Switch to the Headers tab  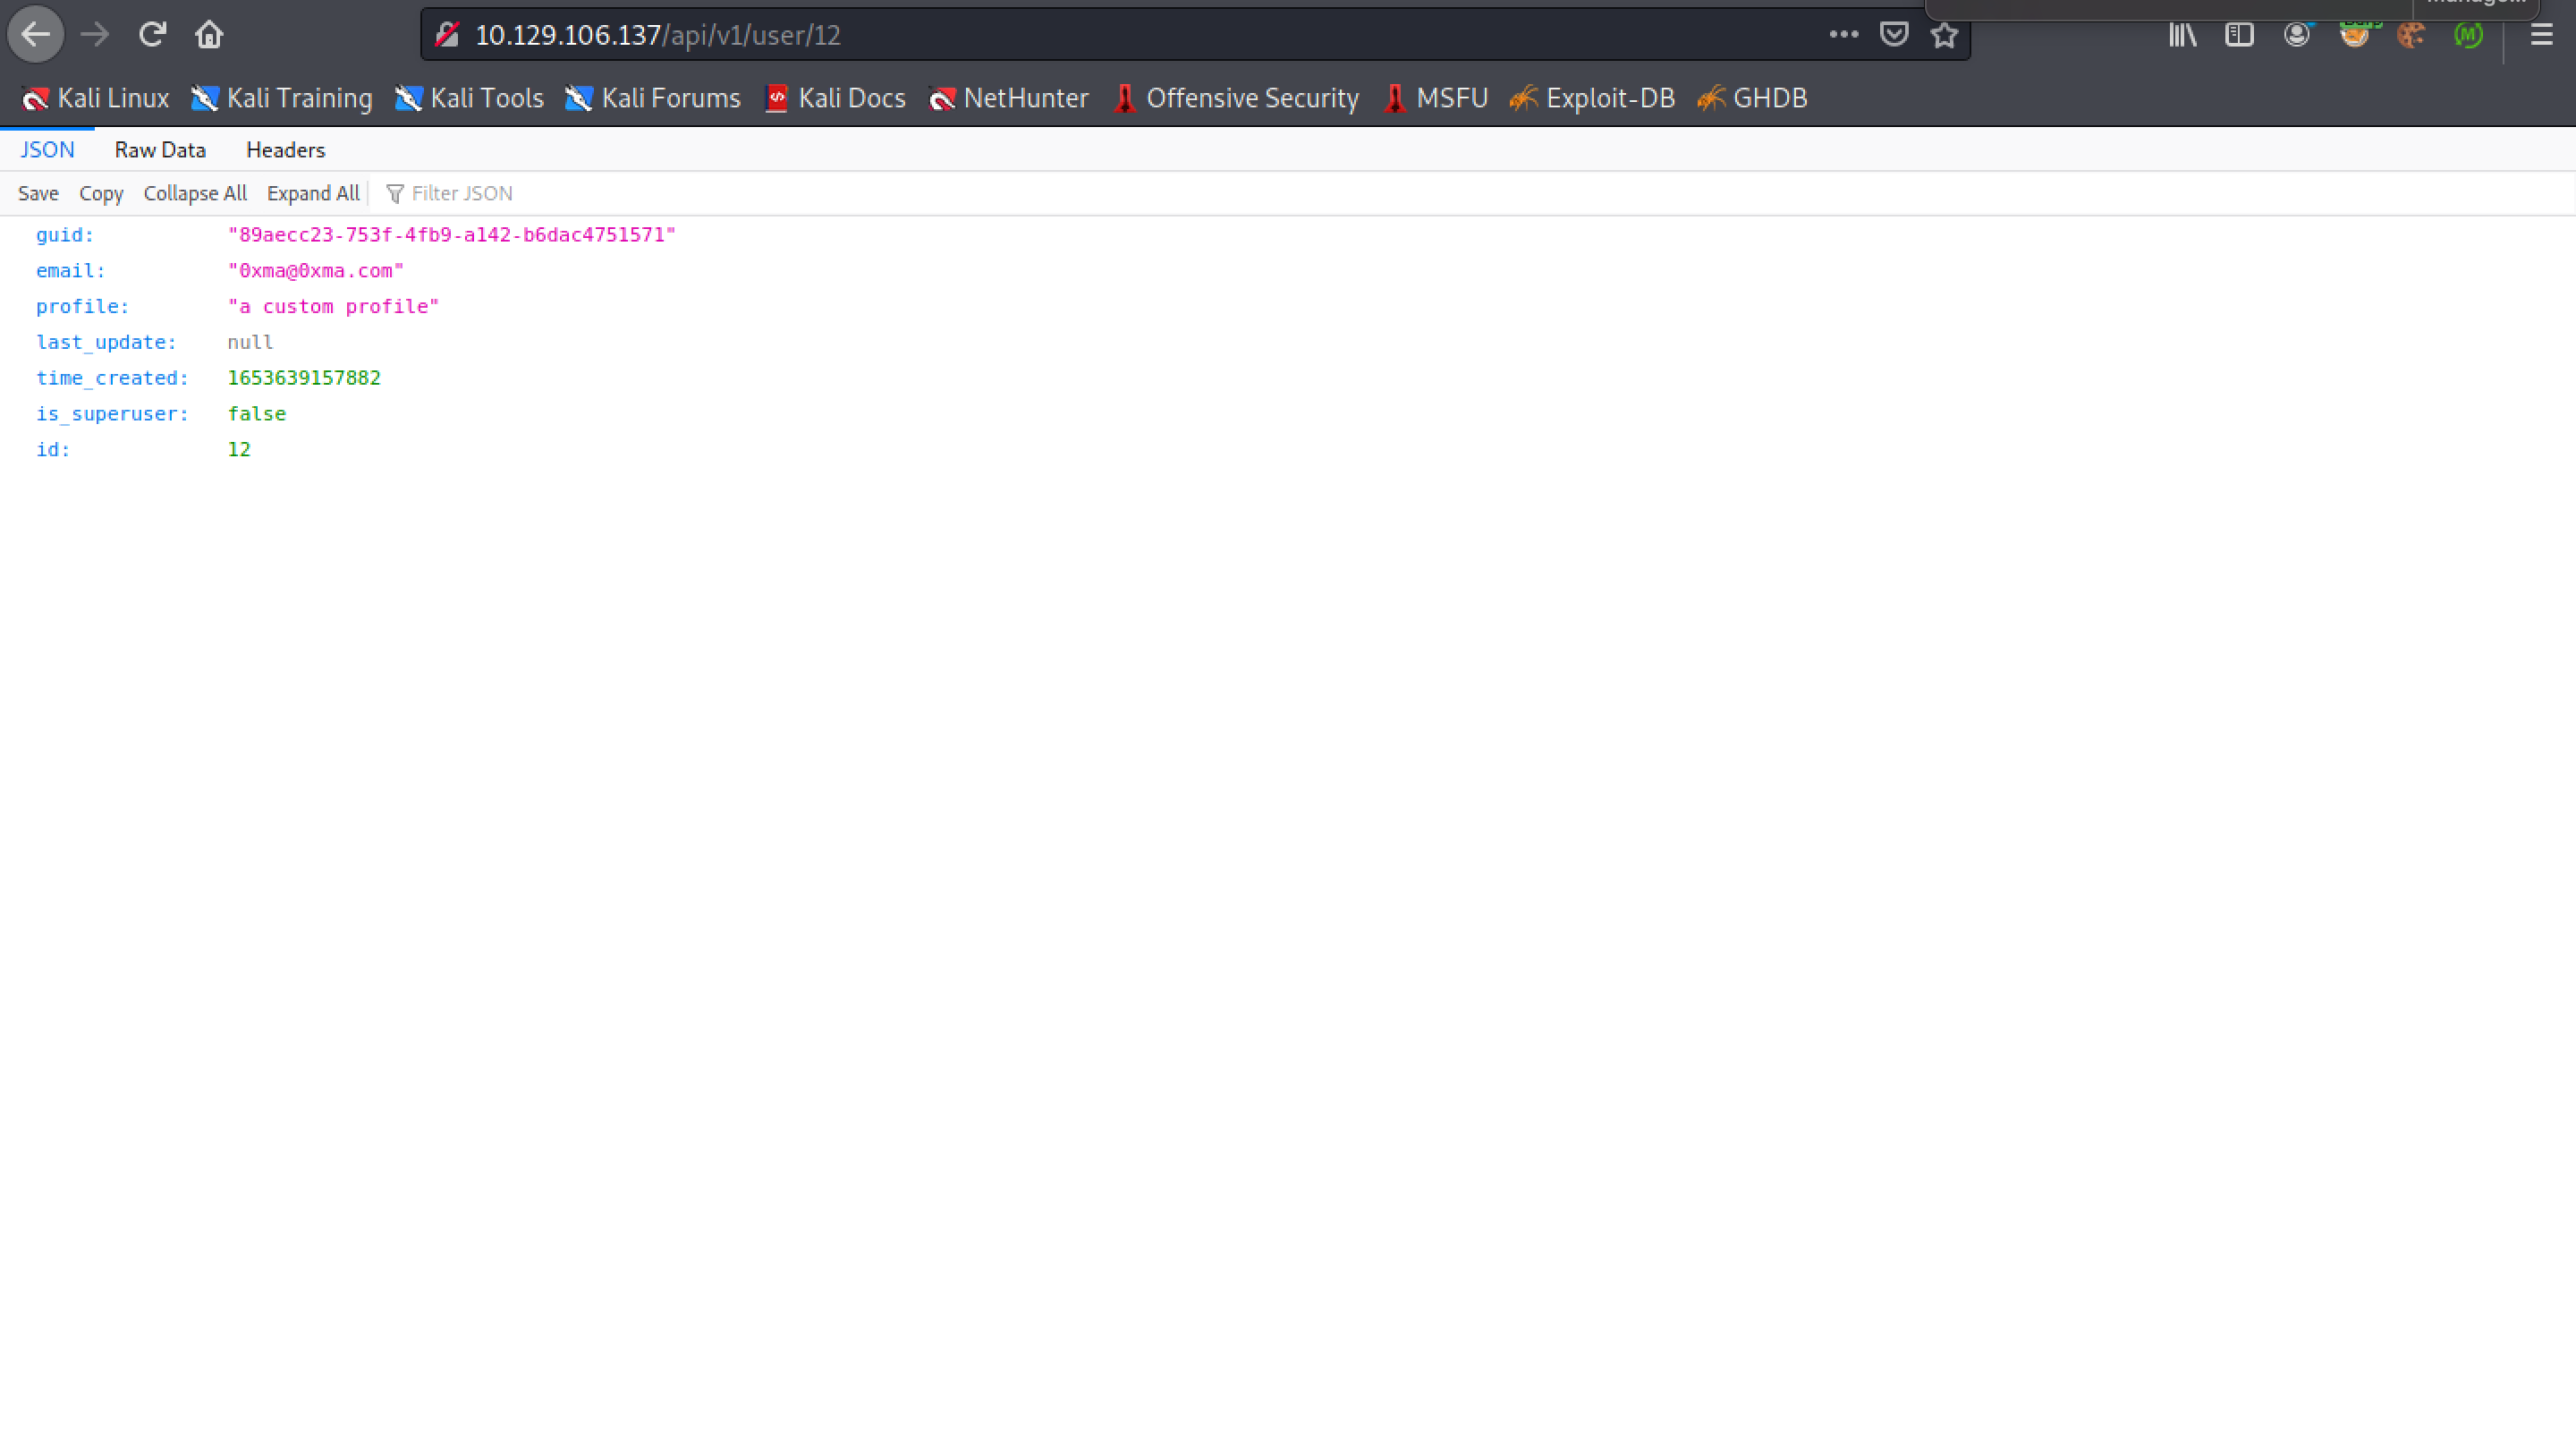[285, 150]
